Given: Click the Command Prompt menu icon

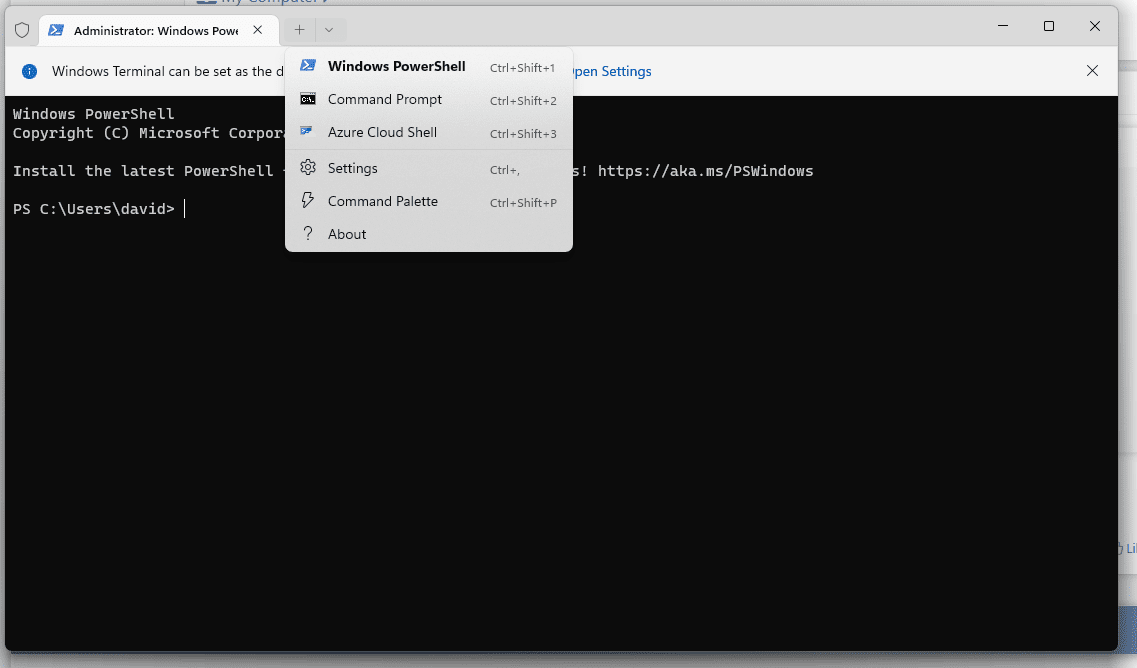Looking at the screenshot, I should pyautogui.click(x=307, y=99).
